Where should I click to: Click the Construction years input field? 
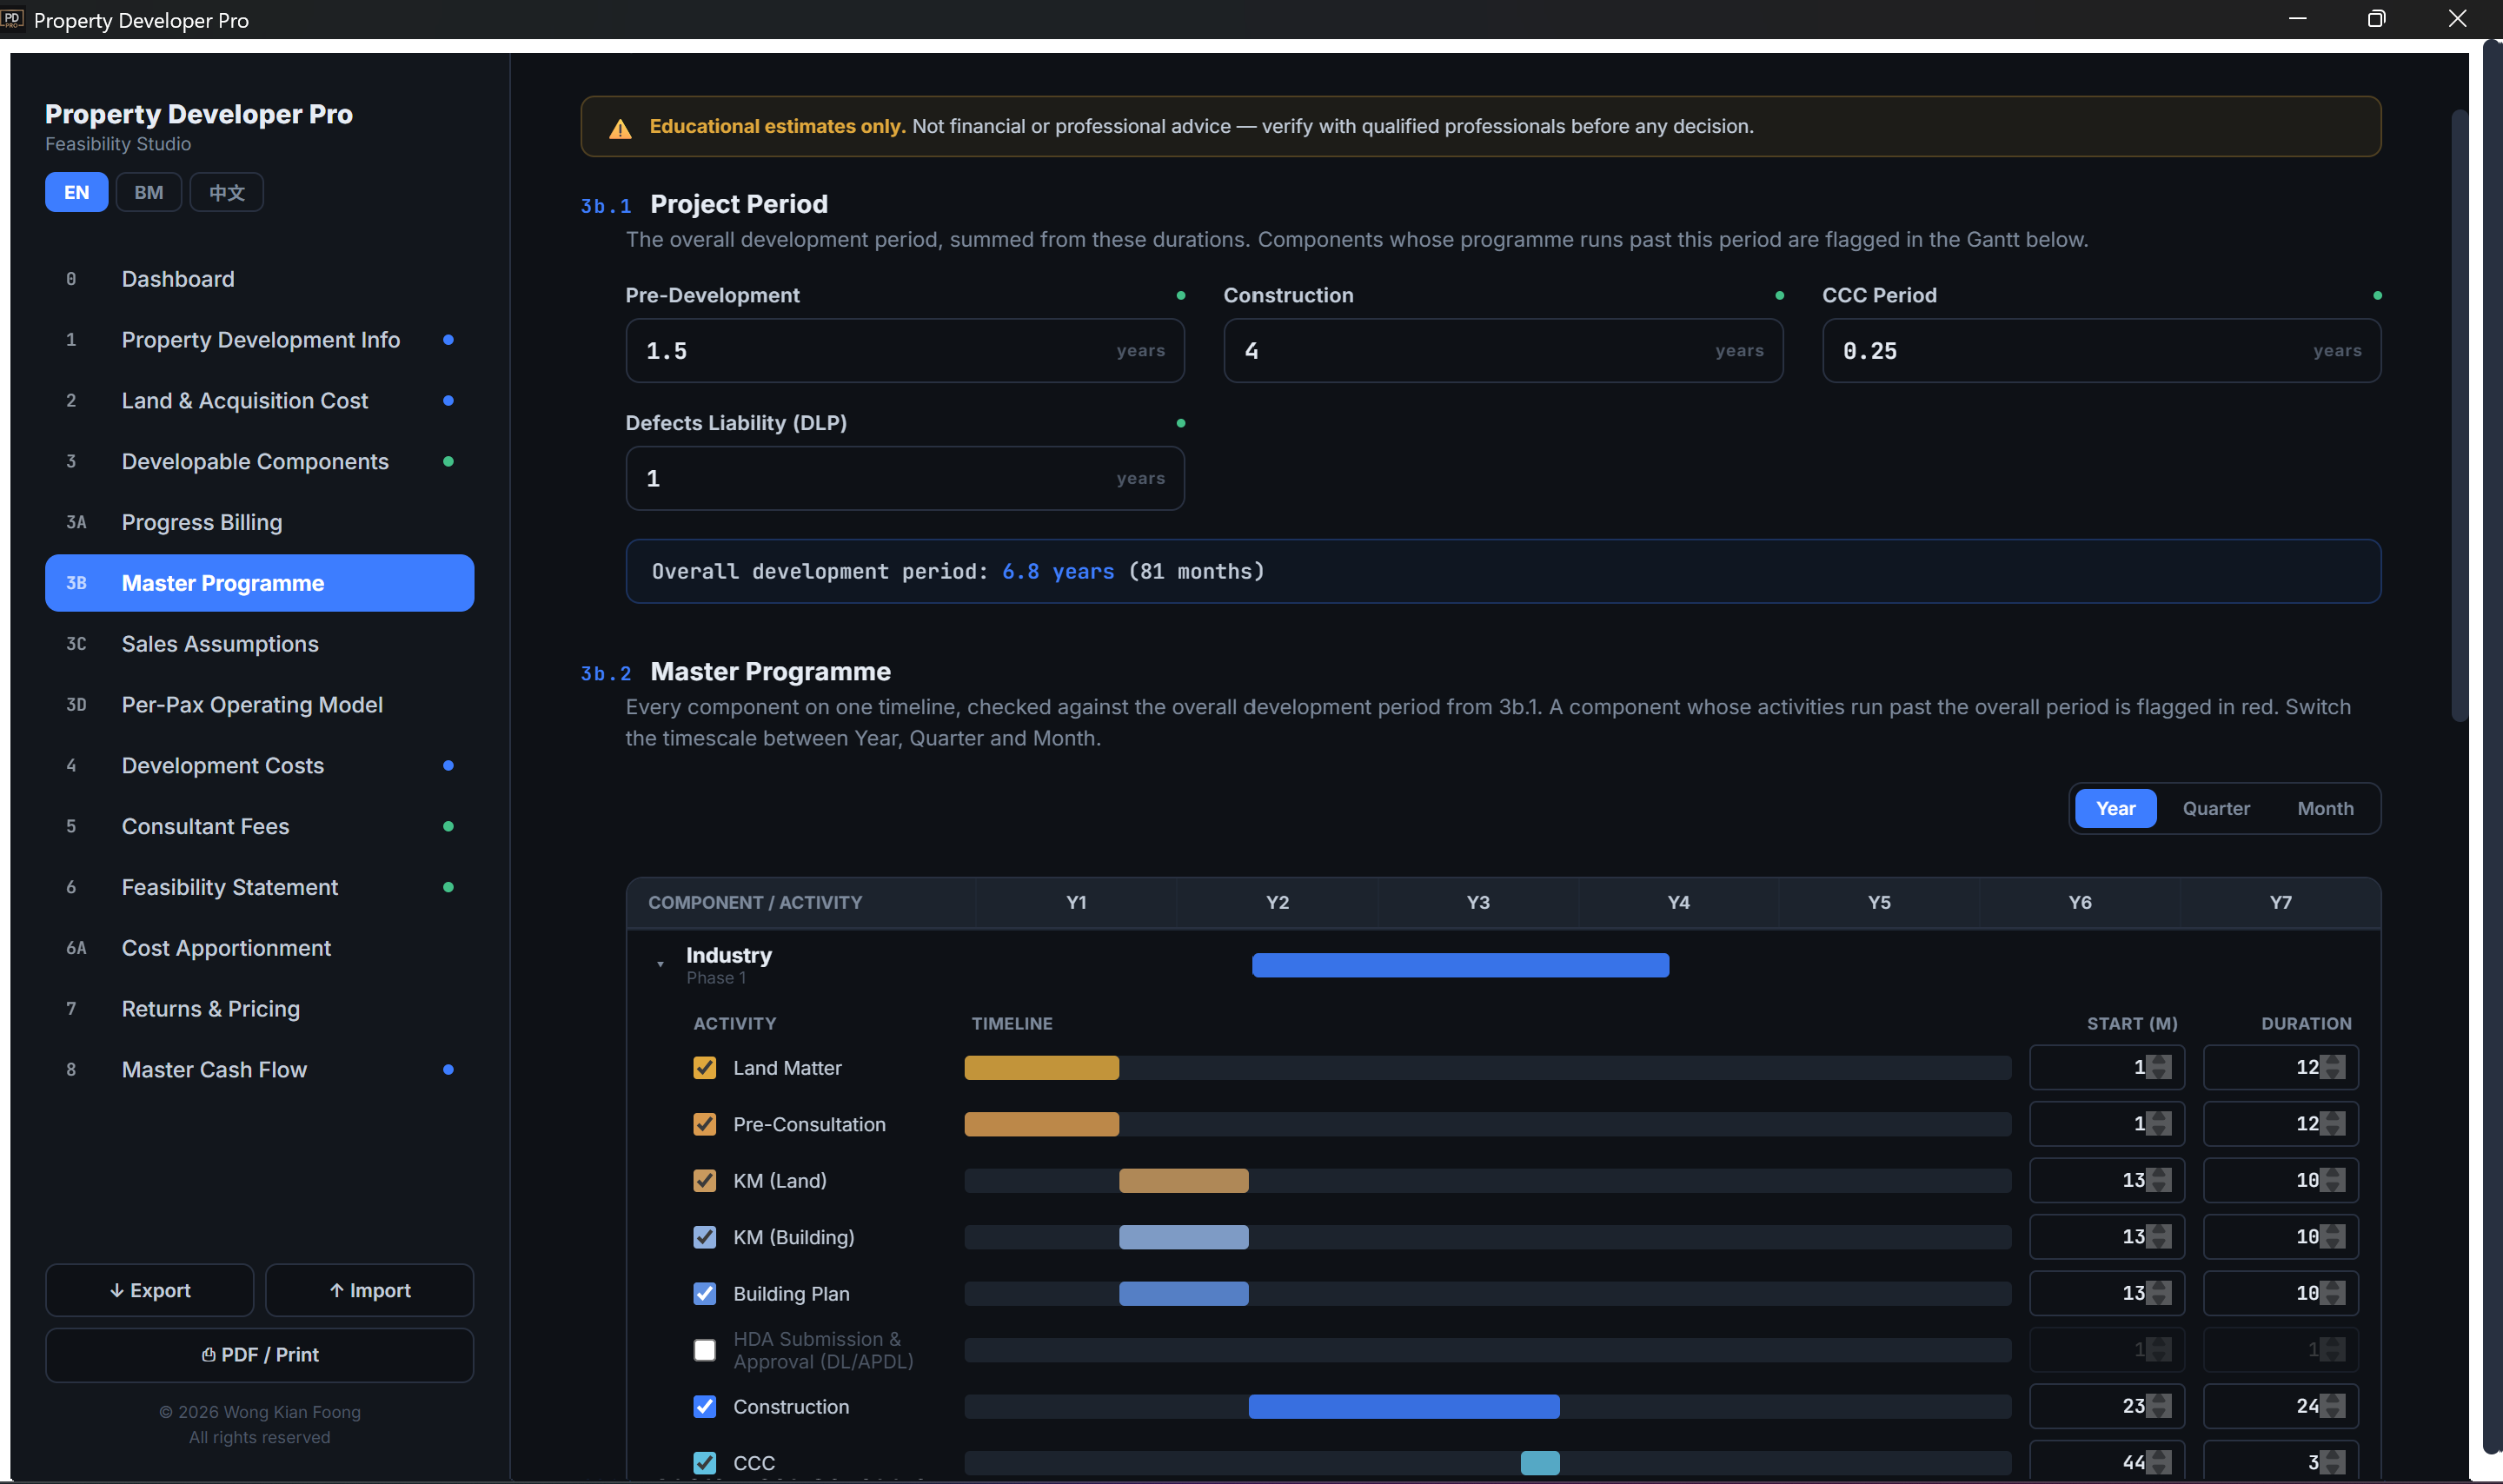coord(1503,351)
